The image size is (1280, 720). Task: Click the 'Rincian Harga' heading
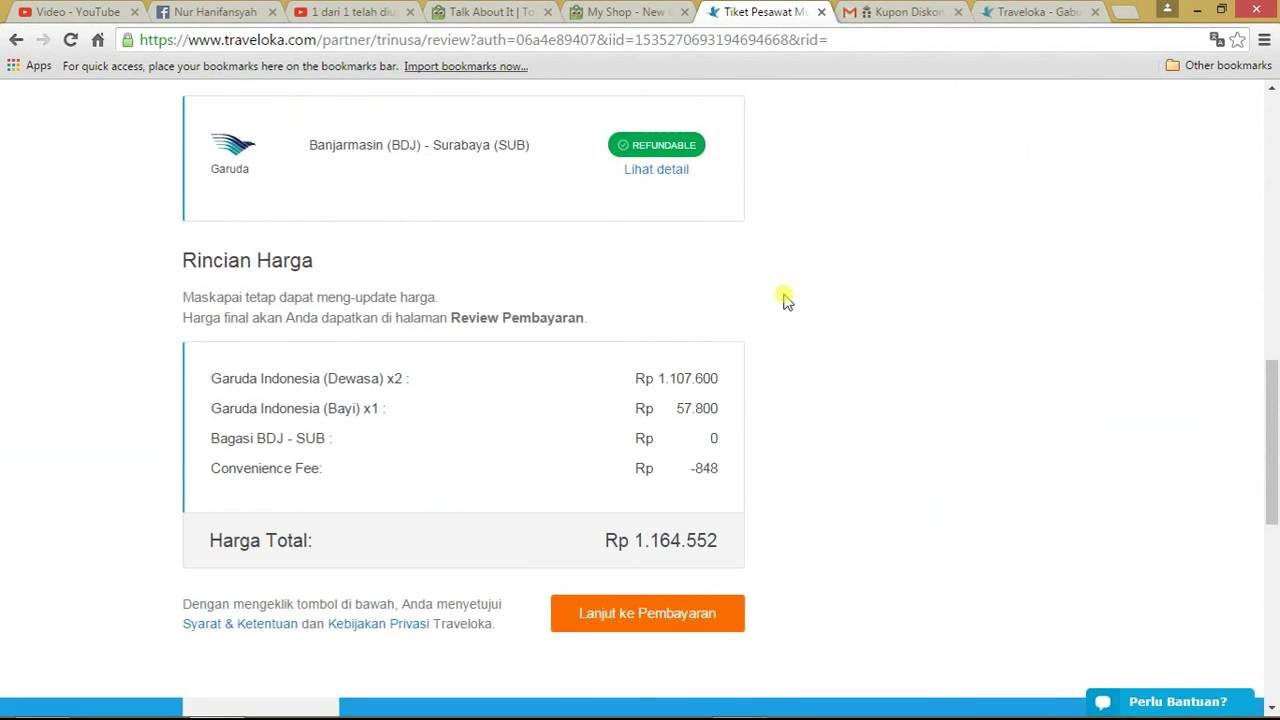247,260
